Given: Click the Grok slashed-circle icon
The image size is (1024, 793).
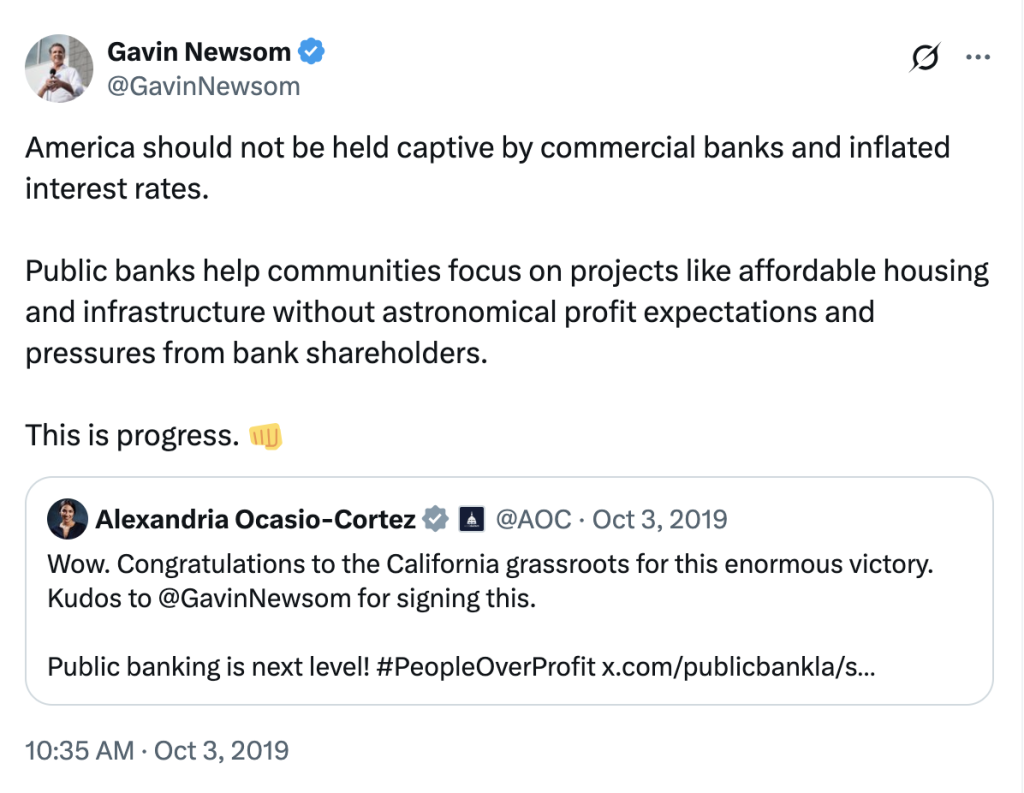Looking at the screenshot, I should [924, 60].
